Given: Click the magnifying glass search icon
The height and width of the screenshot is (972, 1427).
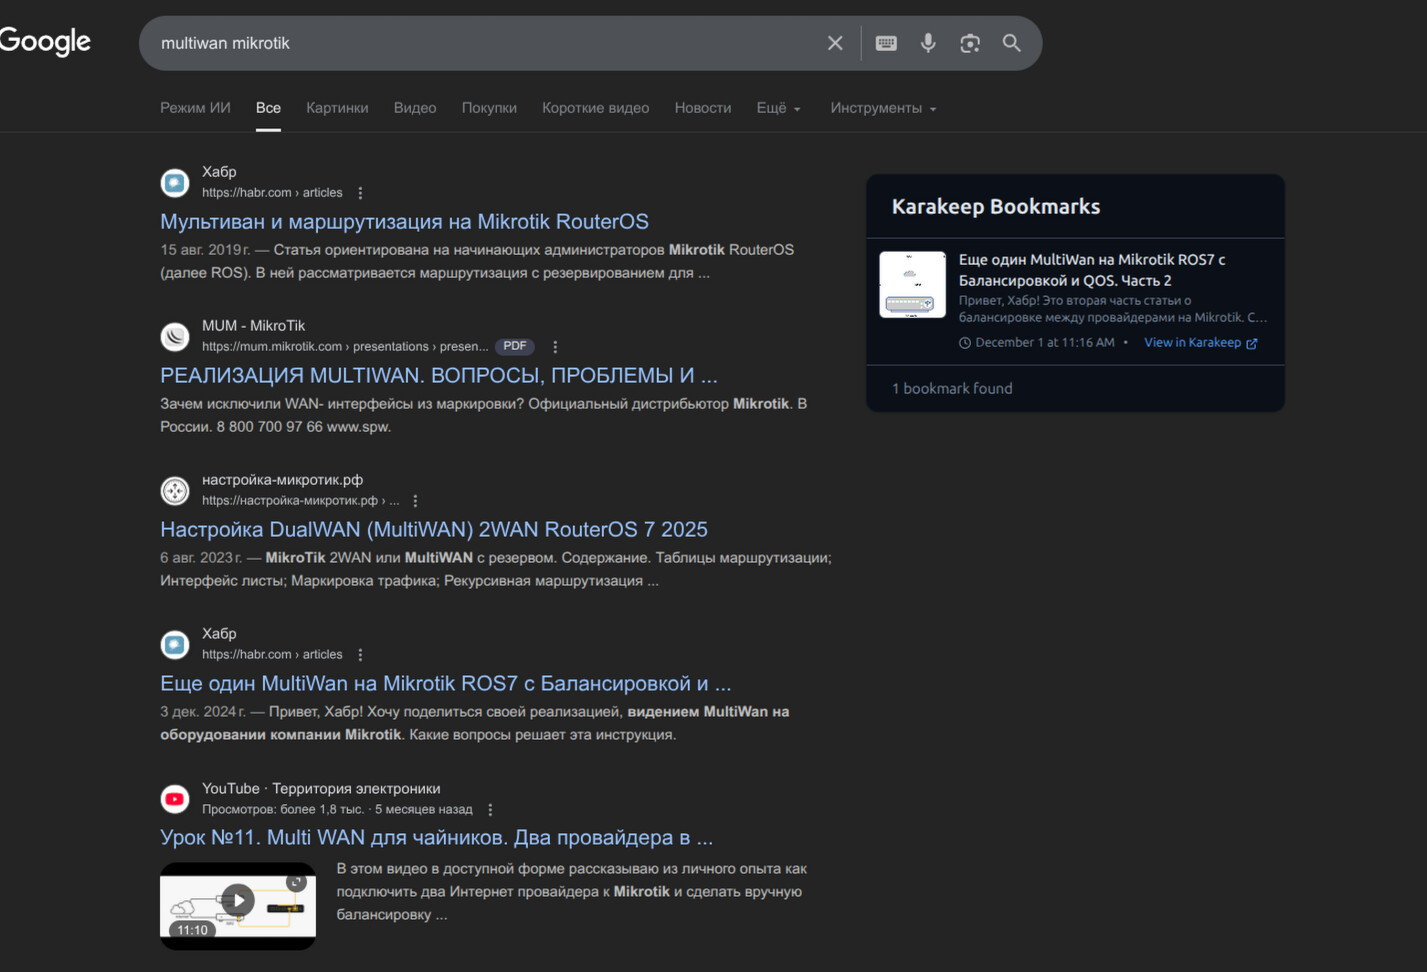Looking at the screenshot, I should 1012,43.
